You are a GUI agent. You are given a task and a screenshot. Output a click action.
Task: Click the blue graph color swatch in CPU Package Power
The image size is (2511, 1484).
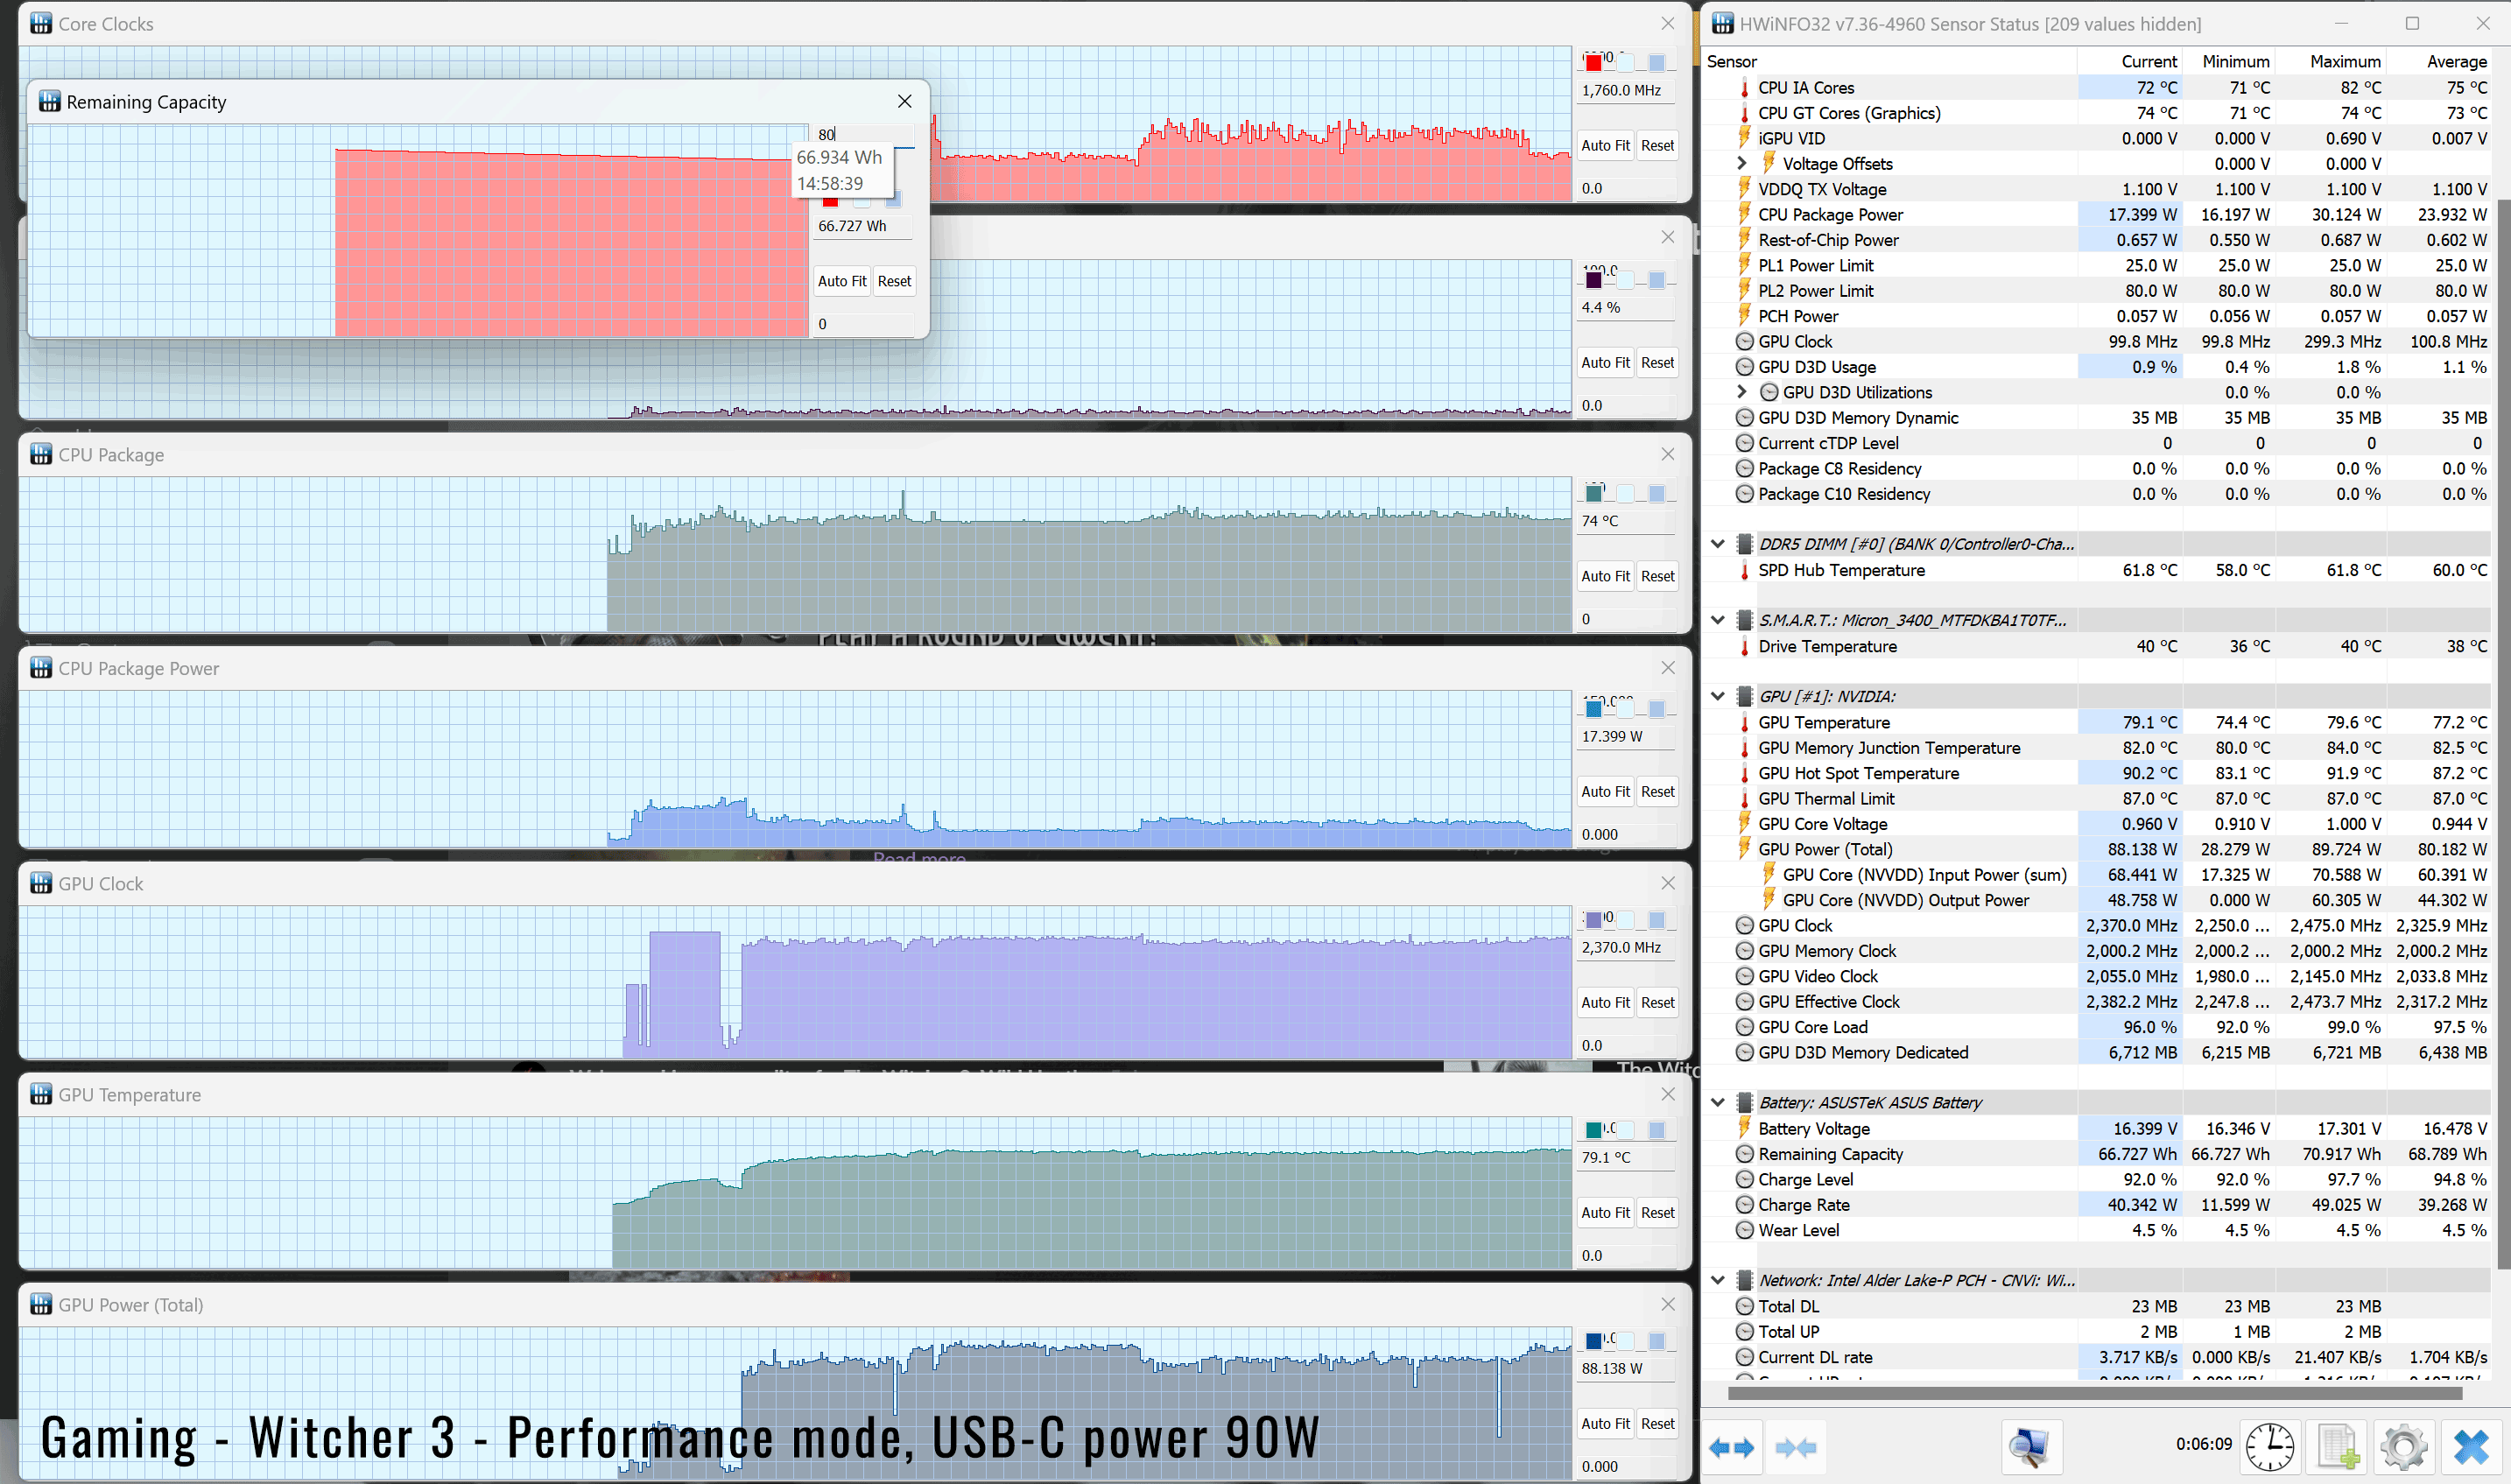pyautogui.click(x=1593, y=709)
